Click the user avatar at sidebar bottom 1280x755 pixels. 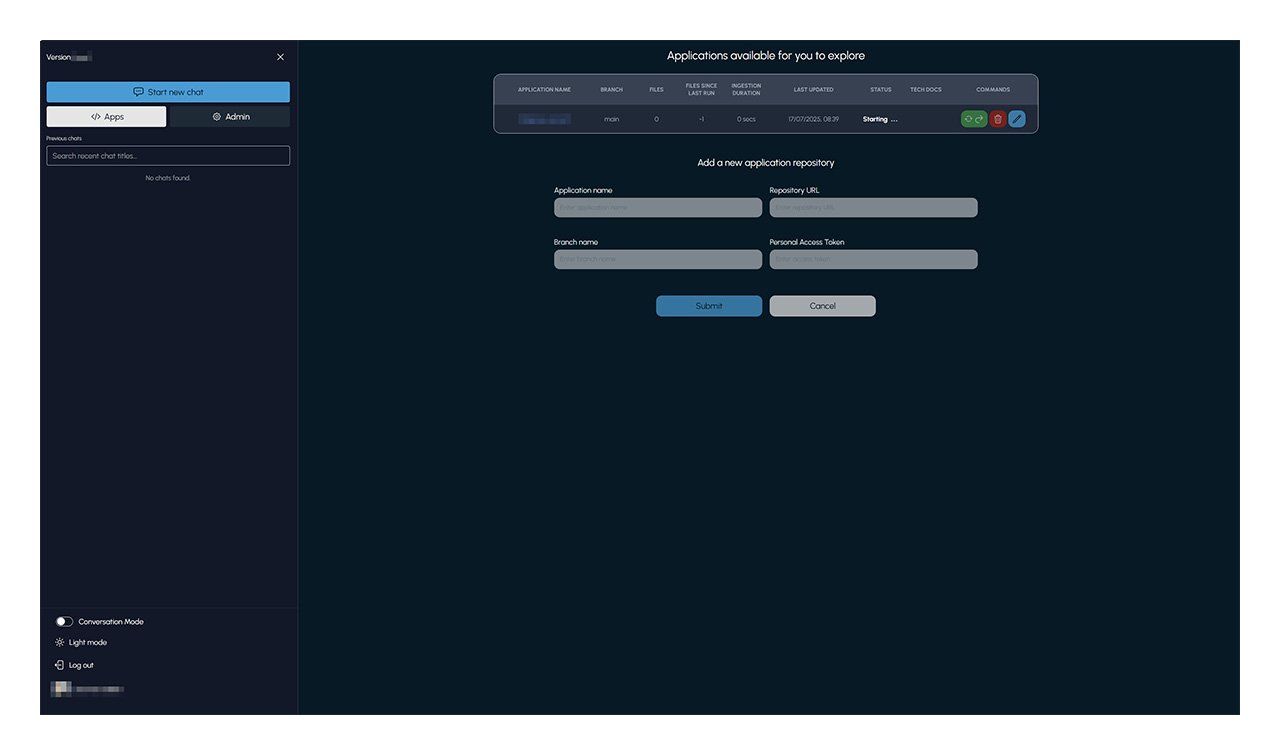[x=61, y=689]
